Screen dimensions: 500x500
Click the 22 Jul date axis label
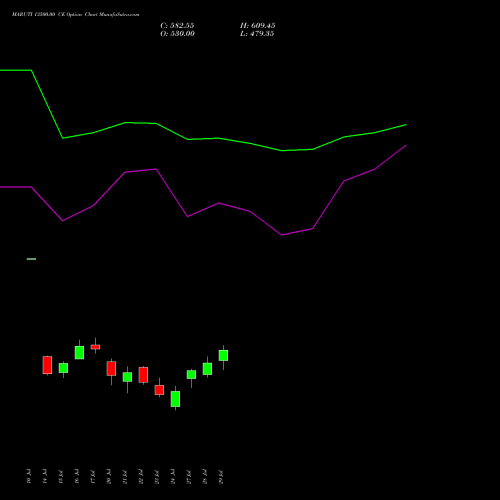coord(141,476)
